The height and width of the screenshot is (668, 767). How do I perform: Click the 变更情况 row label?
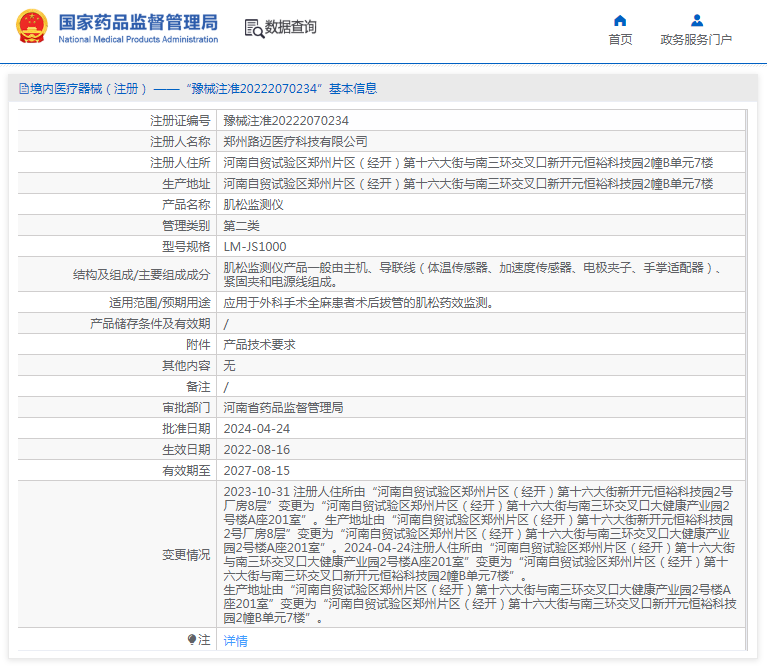[186, 555]
